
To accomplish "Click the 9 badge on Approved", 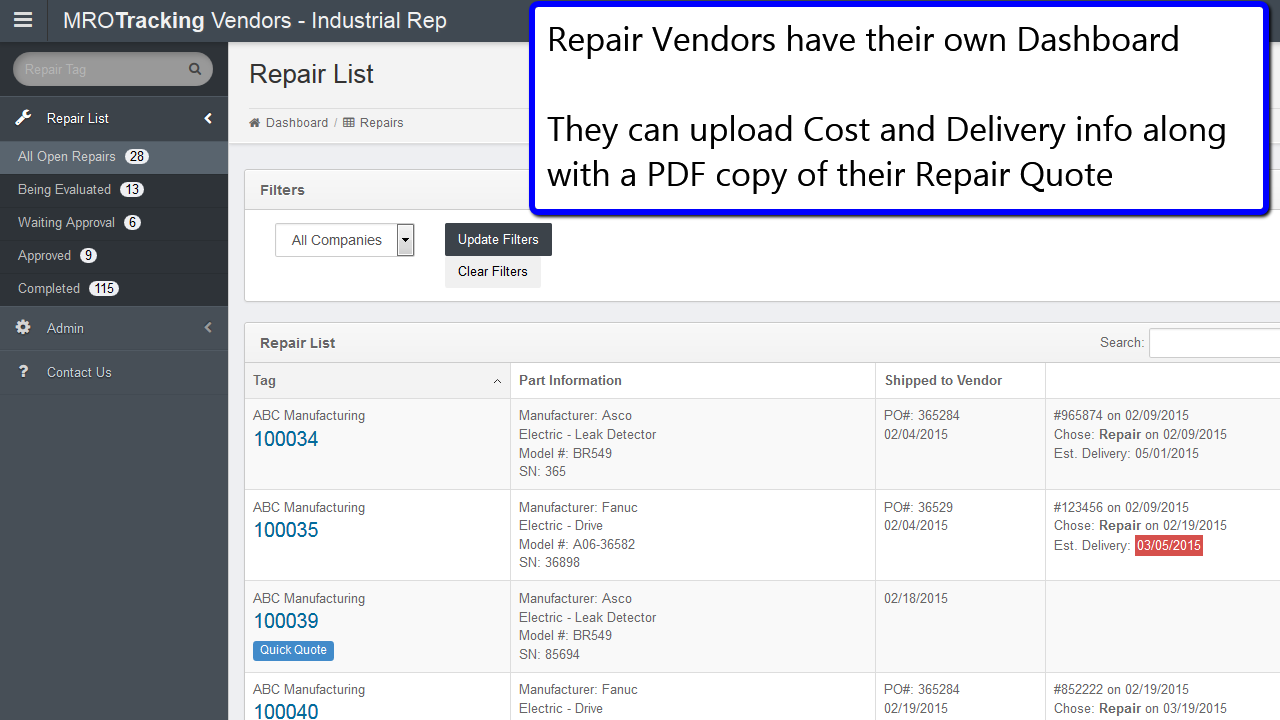I will click(89, 255).
